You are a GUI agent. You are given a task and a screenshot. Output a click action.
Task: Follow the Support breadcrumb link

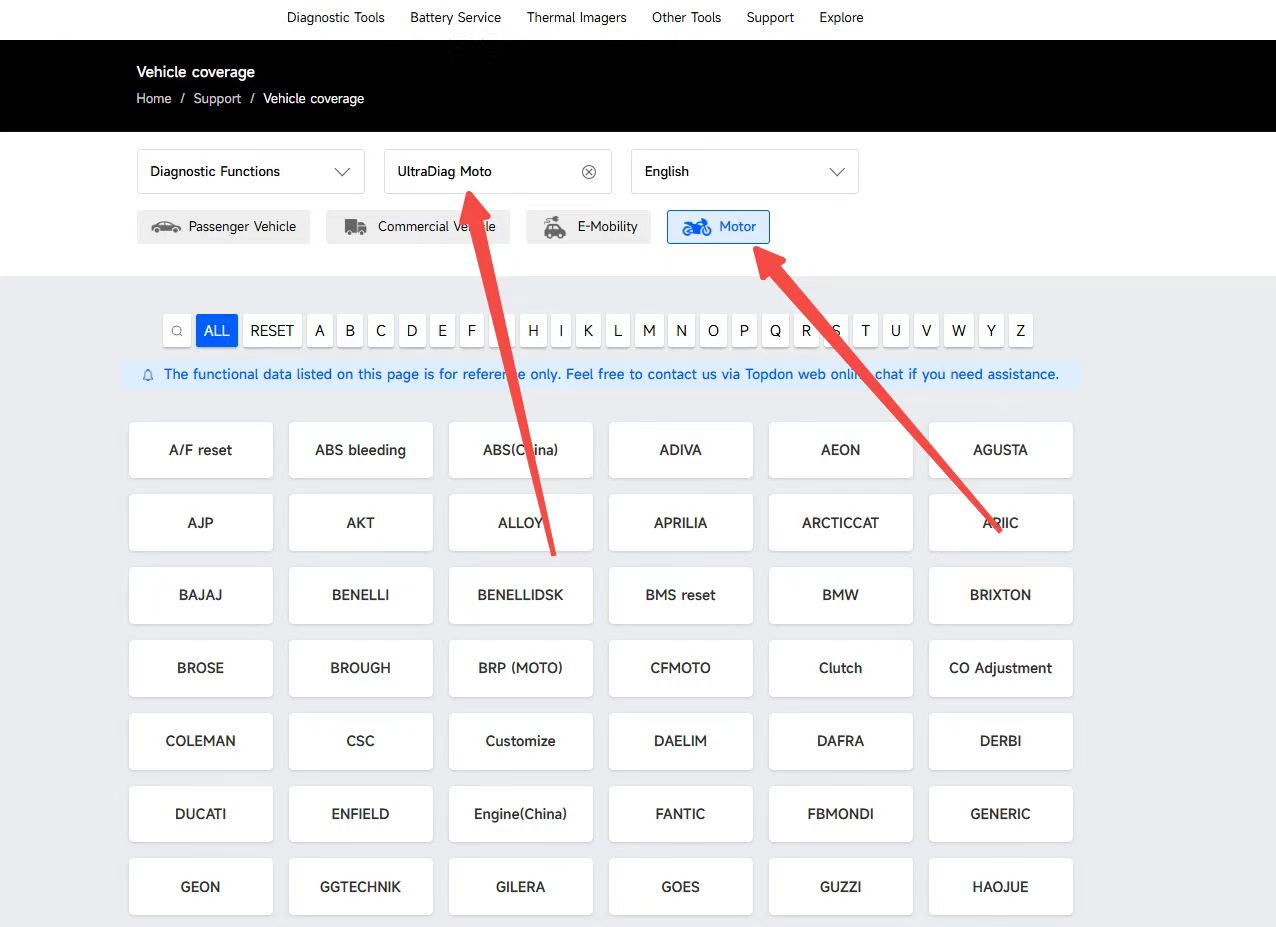coord(217,99)
